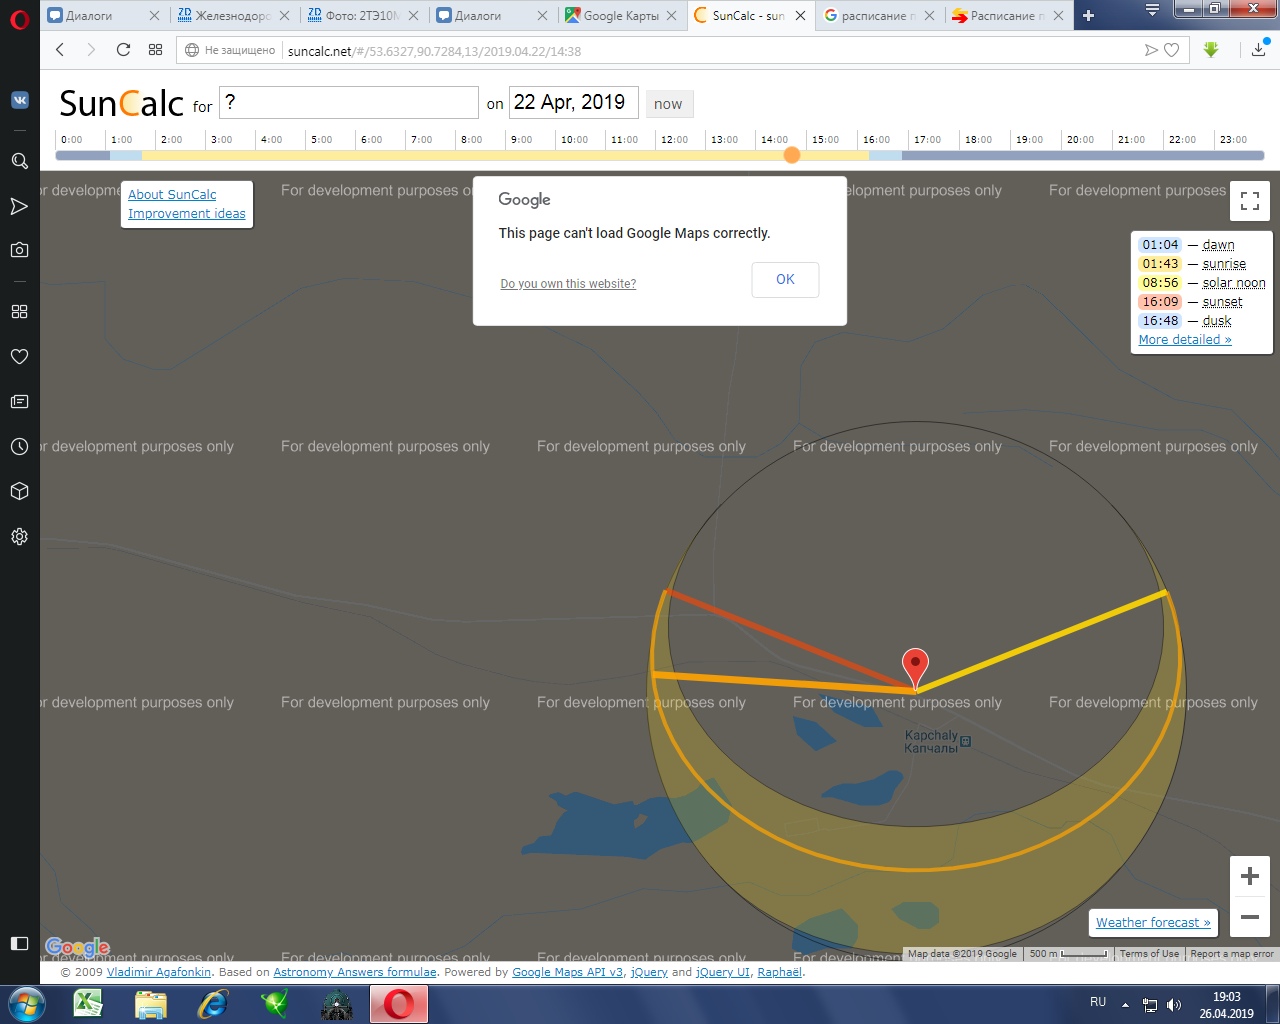Open Excel from the Windows taskbar
1280x1024 pixels.
tap(88, 1003)
